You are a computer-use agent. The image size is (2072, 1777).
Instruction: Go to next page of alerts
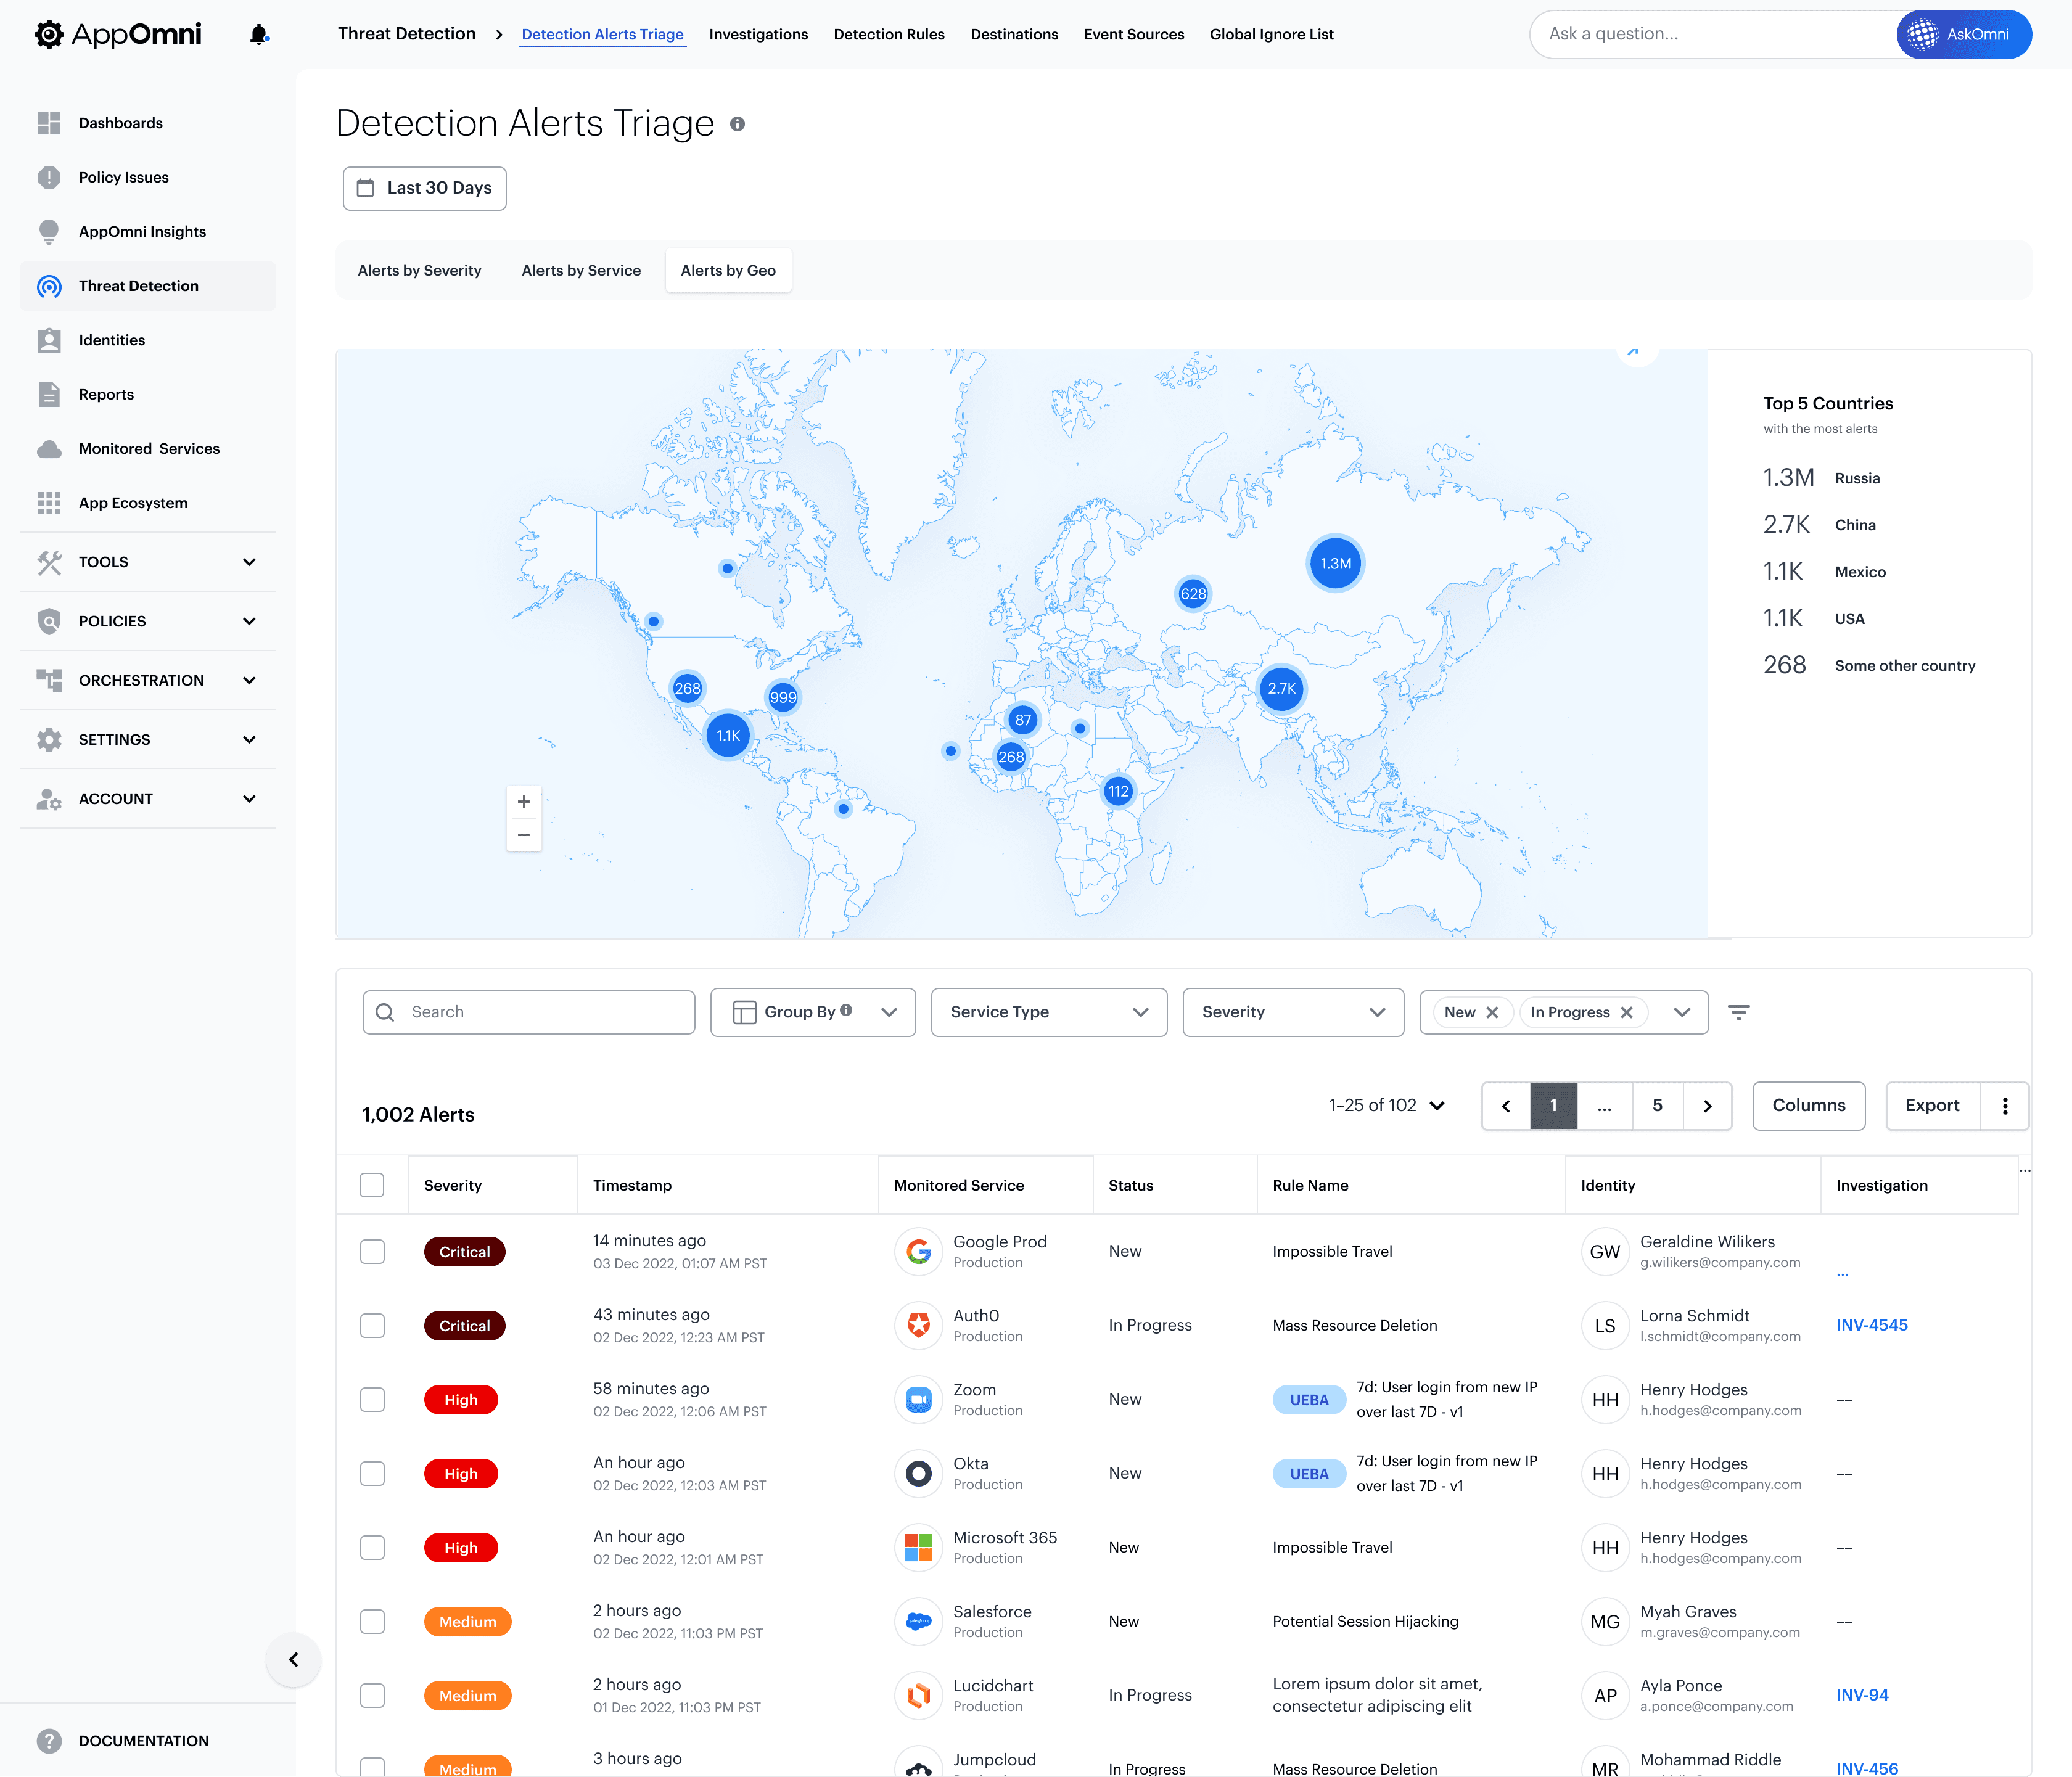click(x=1707, y=1106)
